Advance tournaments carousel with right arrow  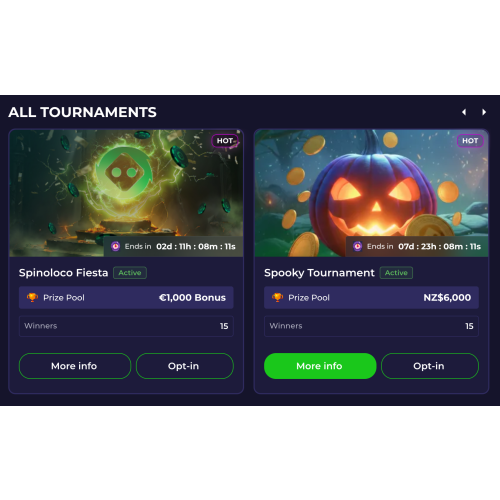pyautogui.click(x=484, y=112)
